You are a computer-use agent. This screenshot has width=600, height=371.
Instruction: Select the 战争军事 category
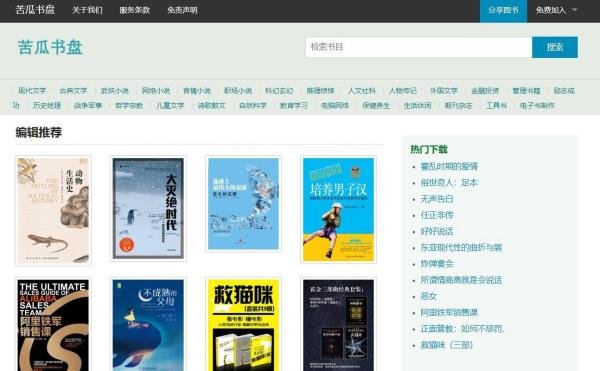(x=88, y=105)
